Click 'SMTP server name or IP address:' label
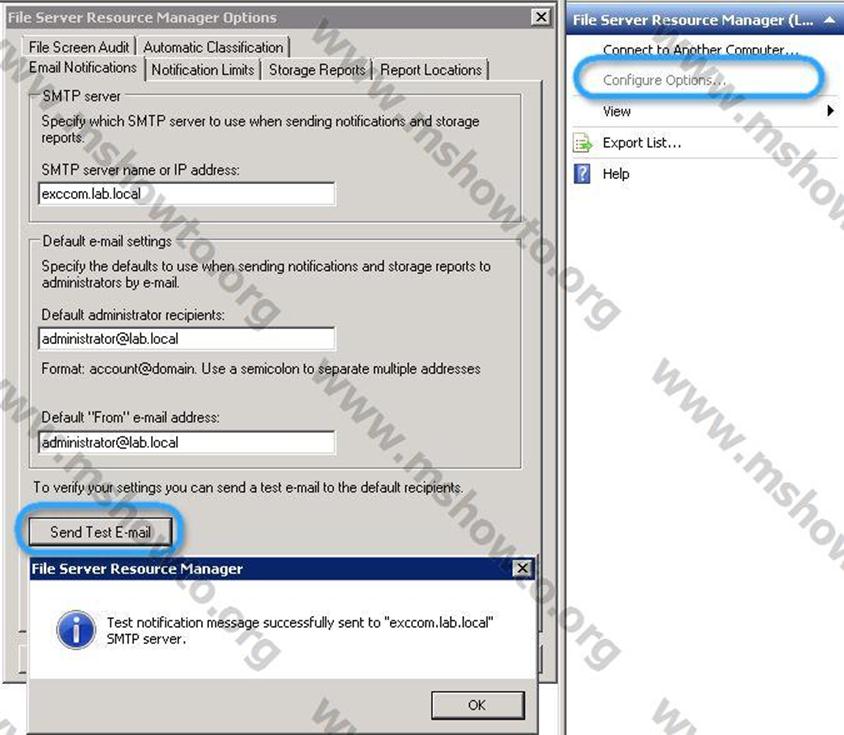Image resolution: width=844 pixels, height=735 pixels. click(140, 170)
